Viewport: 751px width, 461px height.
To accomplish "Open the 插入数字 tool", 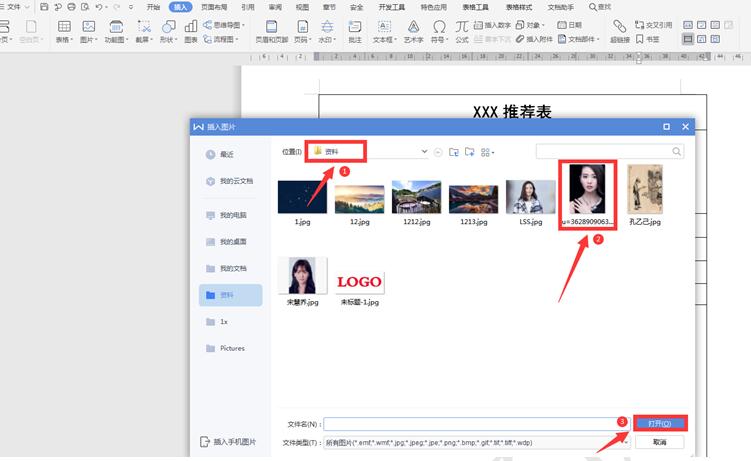I will click(492, 25).
